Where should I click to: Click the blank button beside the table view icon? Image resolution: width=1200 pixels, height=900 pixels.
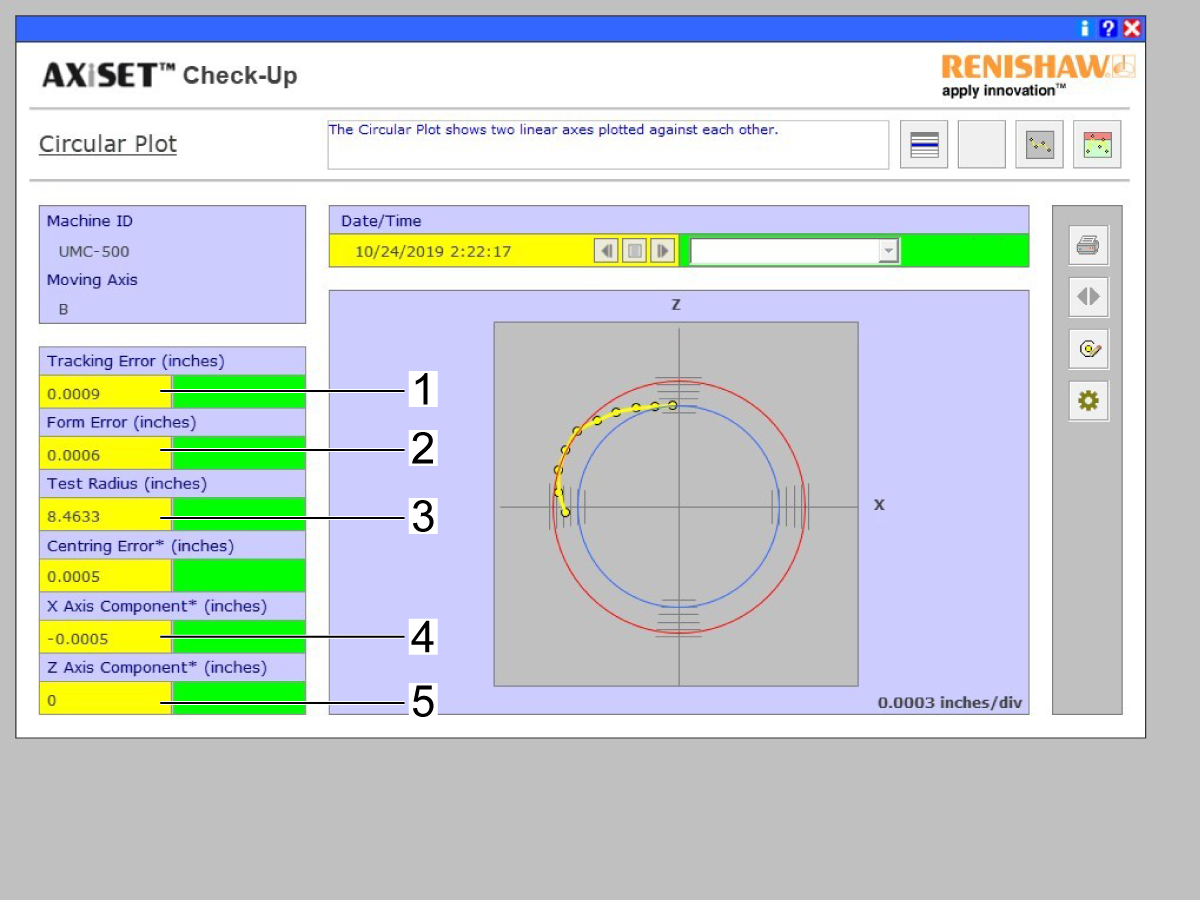[x=982, y=145]
